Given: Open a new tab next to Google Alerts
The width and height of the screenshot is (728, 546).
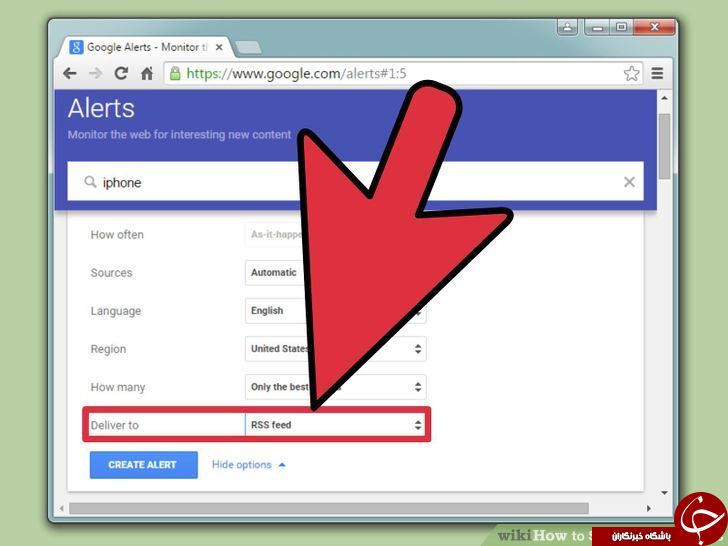Looking at the screenshot, I should [248, 47].
